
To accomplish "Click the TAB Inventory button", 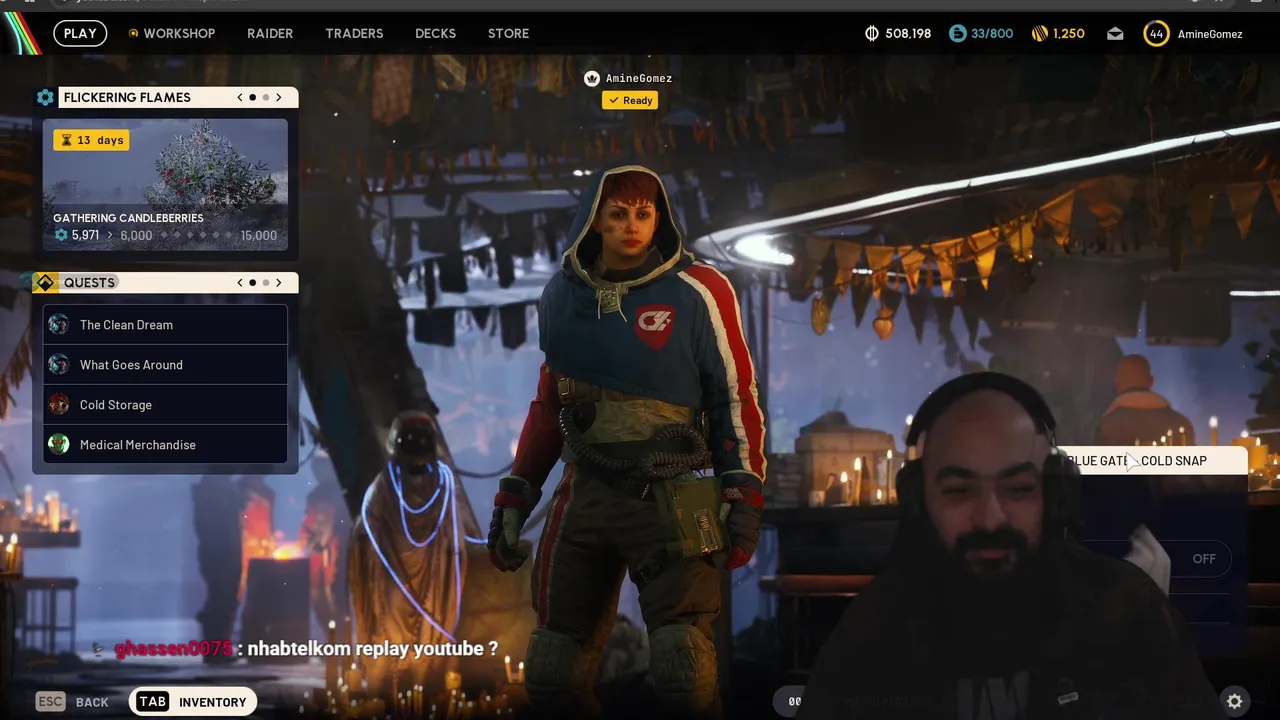I will coord(192,702).
